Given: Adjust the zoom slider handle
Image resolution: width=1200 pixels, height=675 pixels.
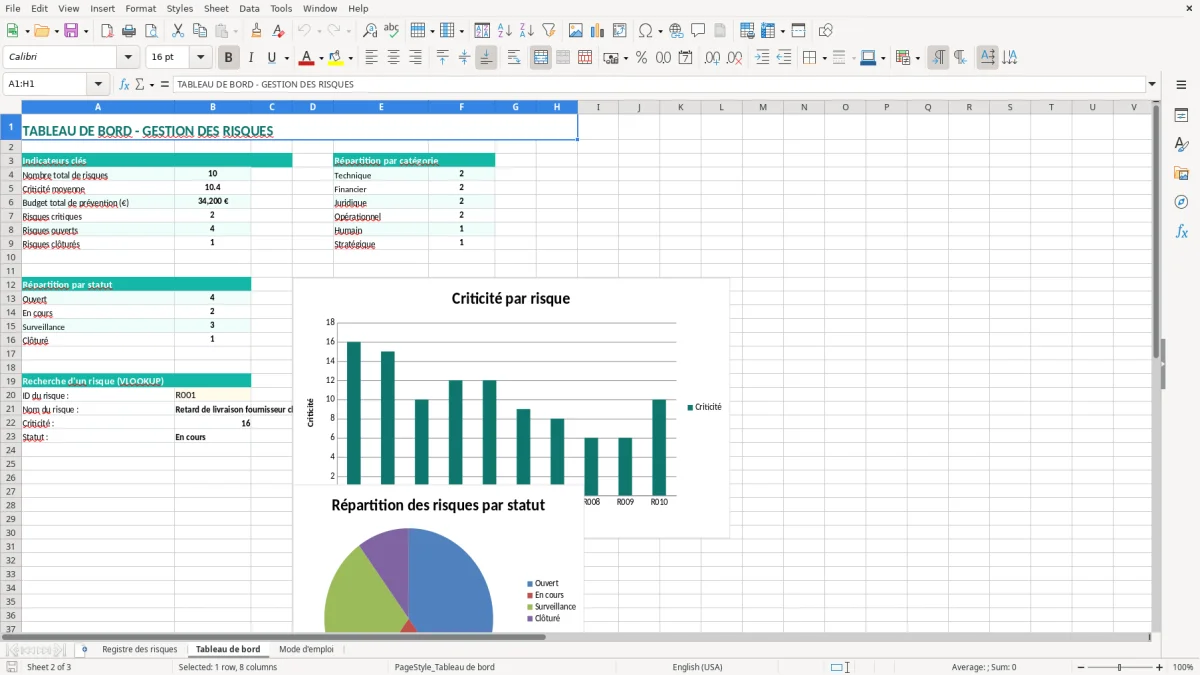Looking at the screenshot, I should [1120, 667].
